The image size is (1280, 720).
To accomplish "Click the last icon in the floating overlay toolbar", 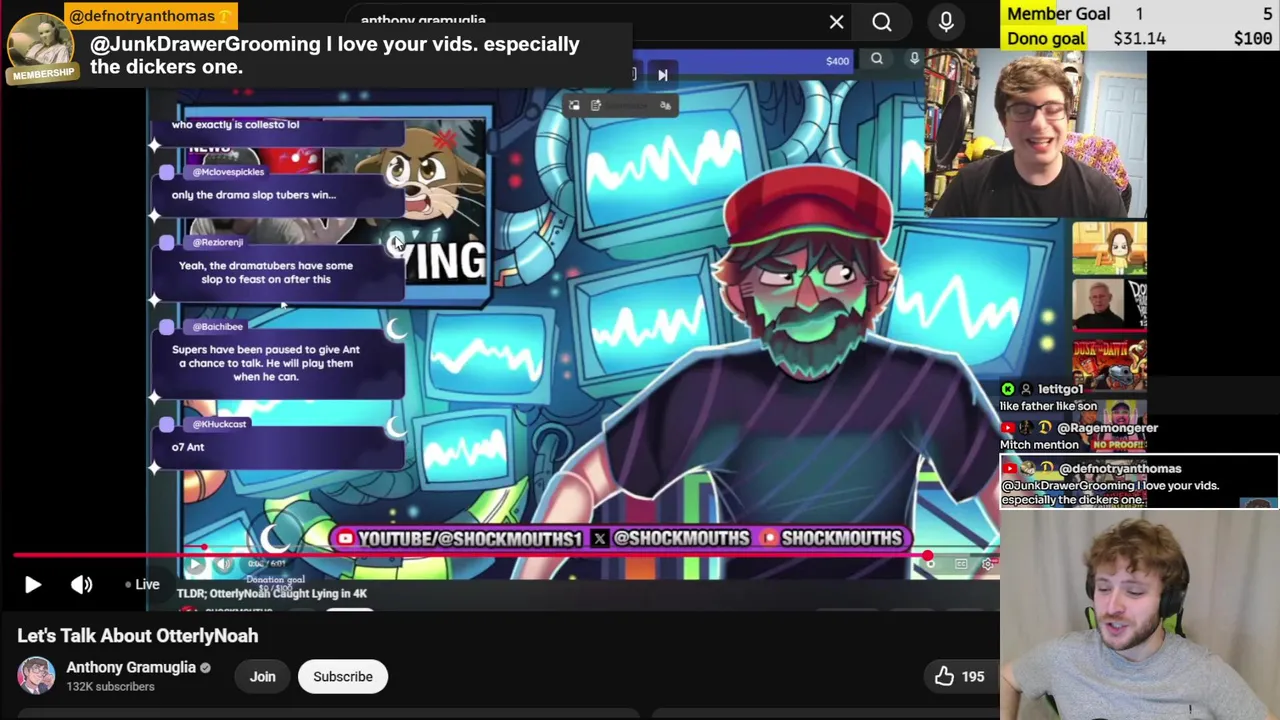I will (x=665, y=105).
